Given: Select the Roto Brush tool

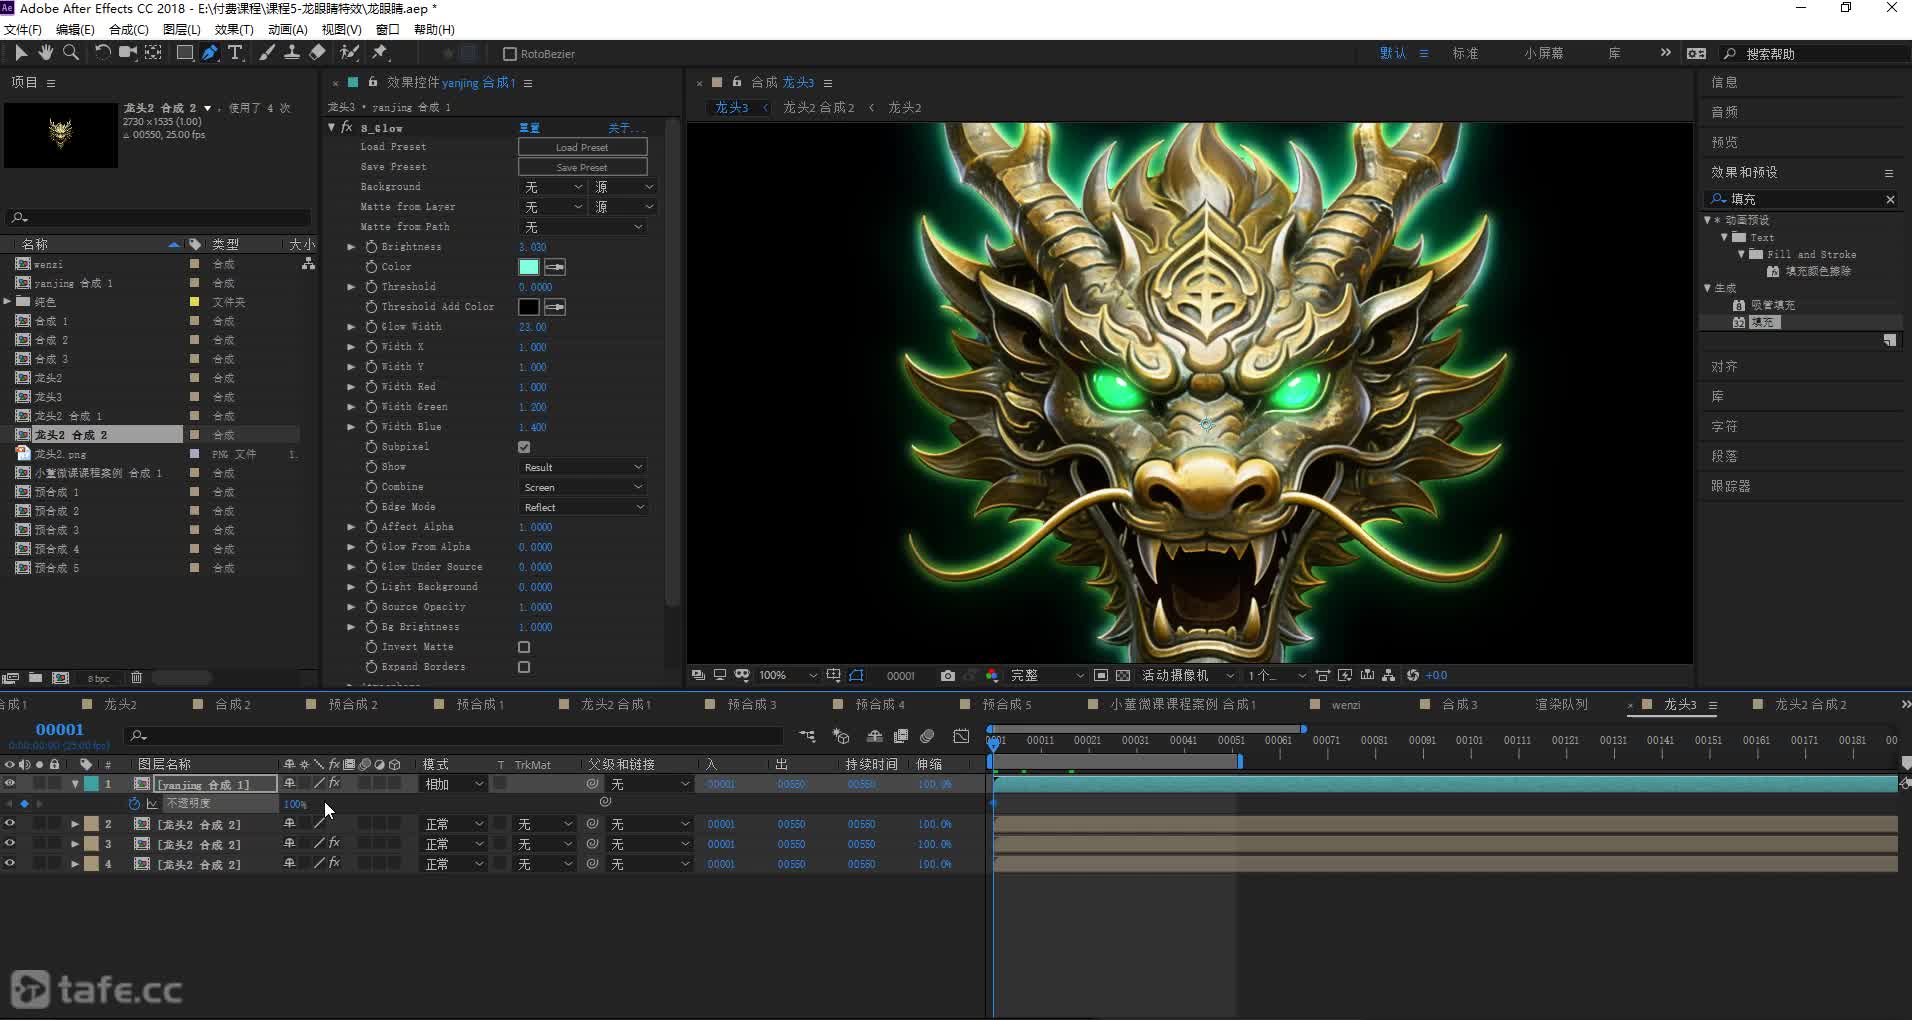Looking at the screenshot, I should tap(349, 53).
